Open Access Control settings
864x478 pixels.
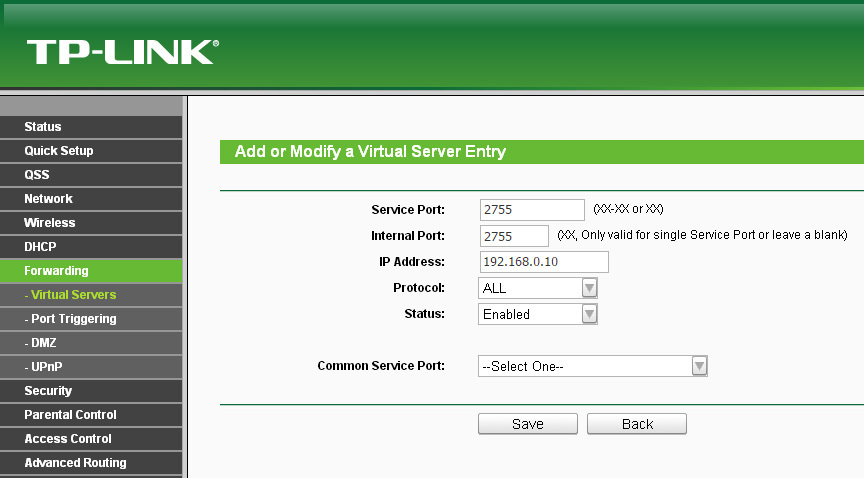[91, 439]
